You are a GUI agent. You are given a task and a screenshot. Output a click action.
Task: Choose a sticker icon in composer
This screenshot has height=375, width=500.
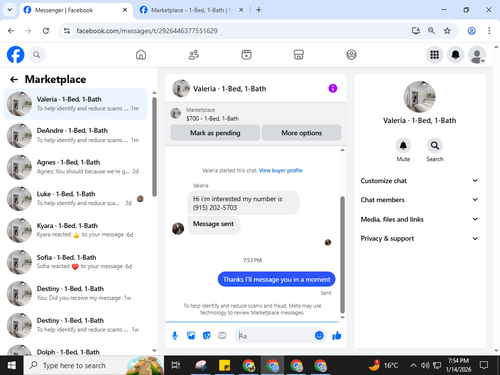pyautogui.click(x=207, y=336)
